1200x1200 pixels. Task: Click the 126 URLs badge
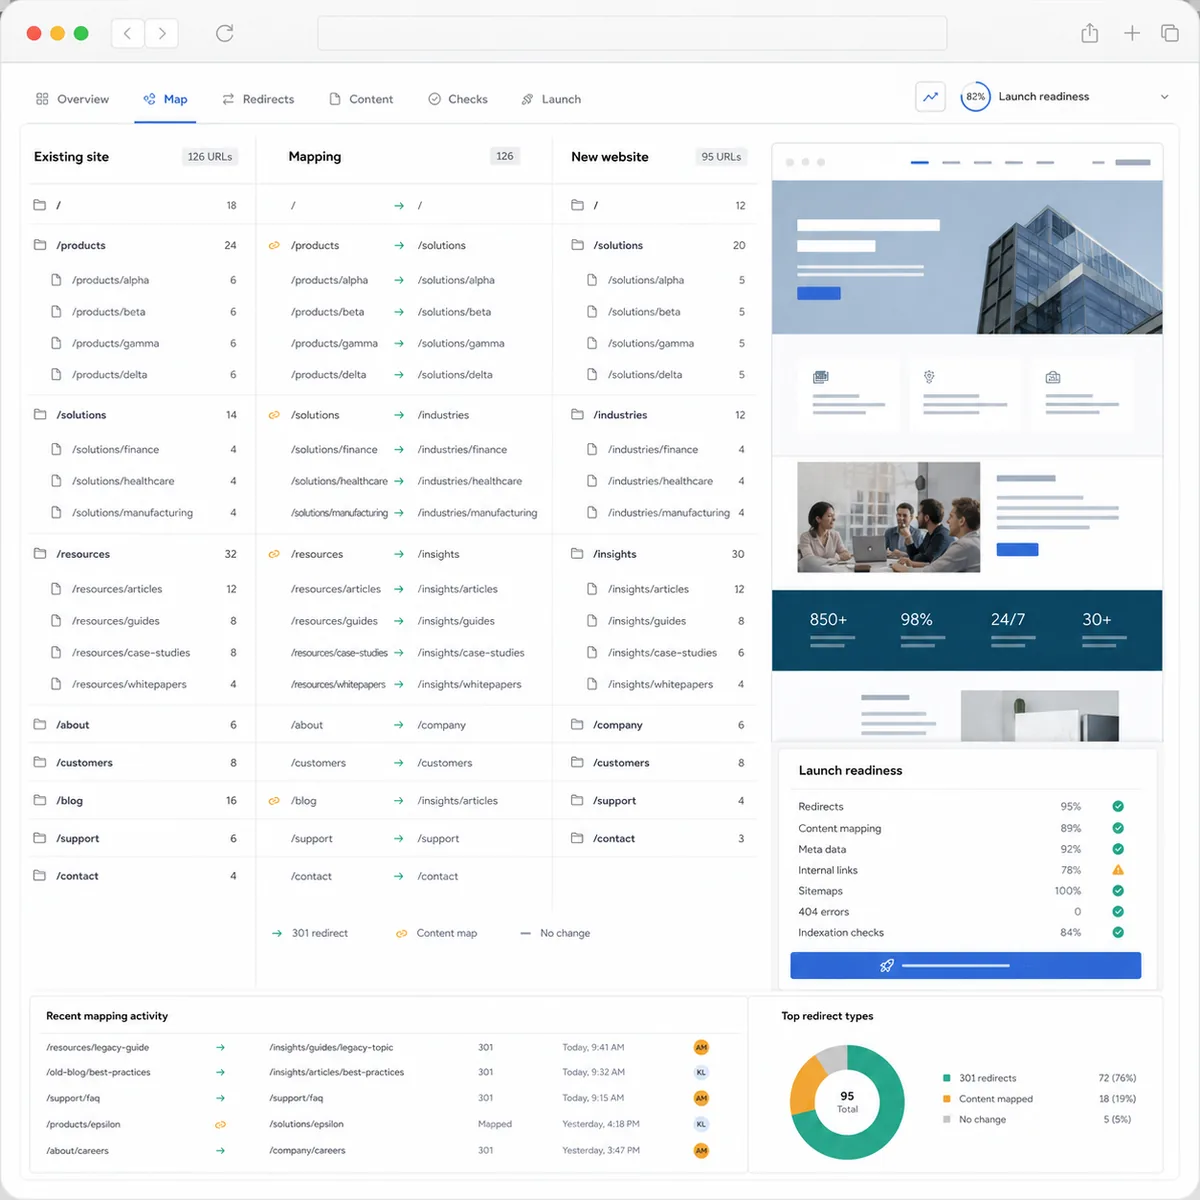click(x=210, y=157)
